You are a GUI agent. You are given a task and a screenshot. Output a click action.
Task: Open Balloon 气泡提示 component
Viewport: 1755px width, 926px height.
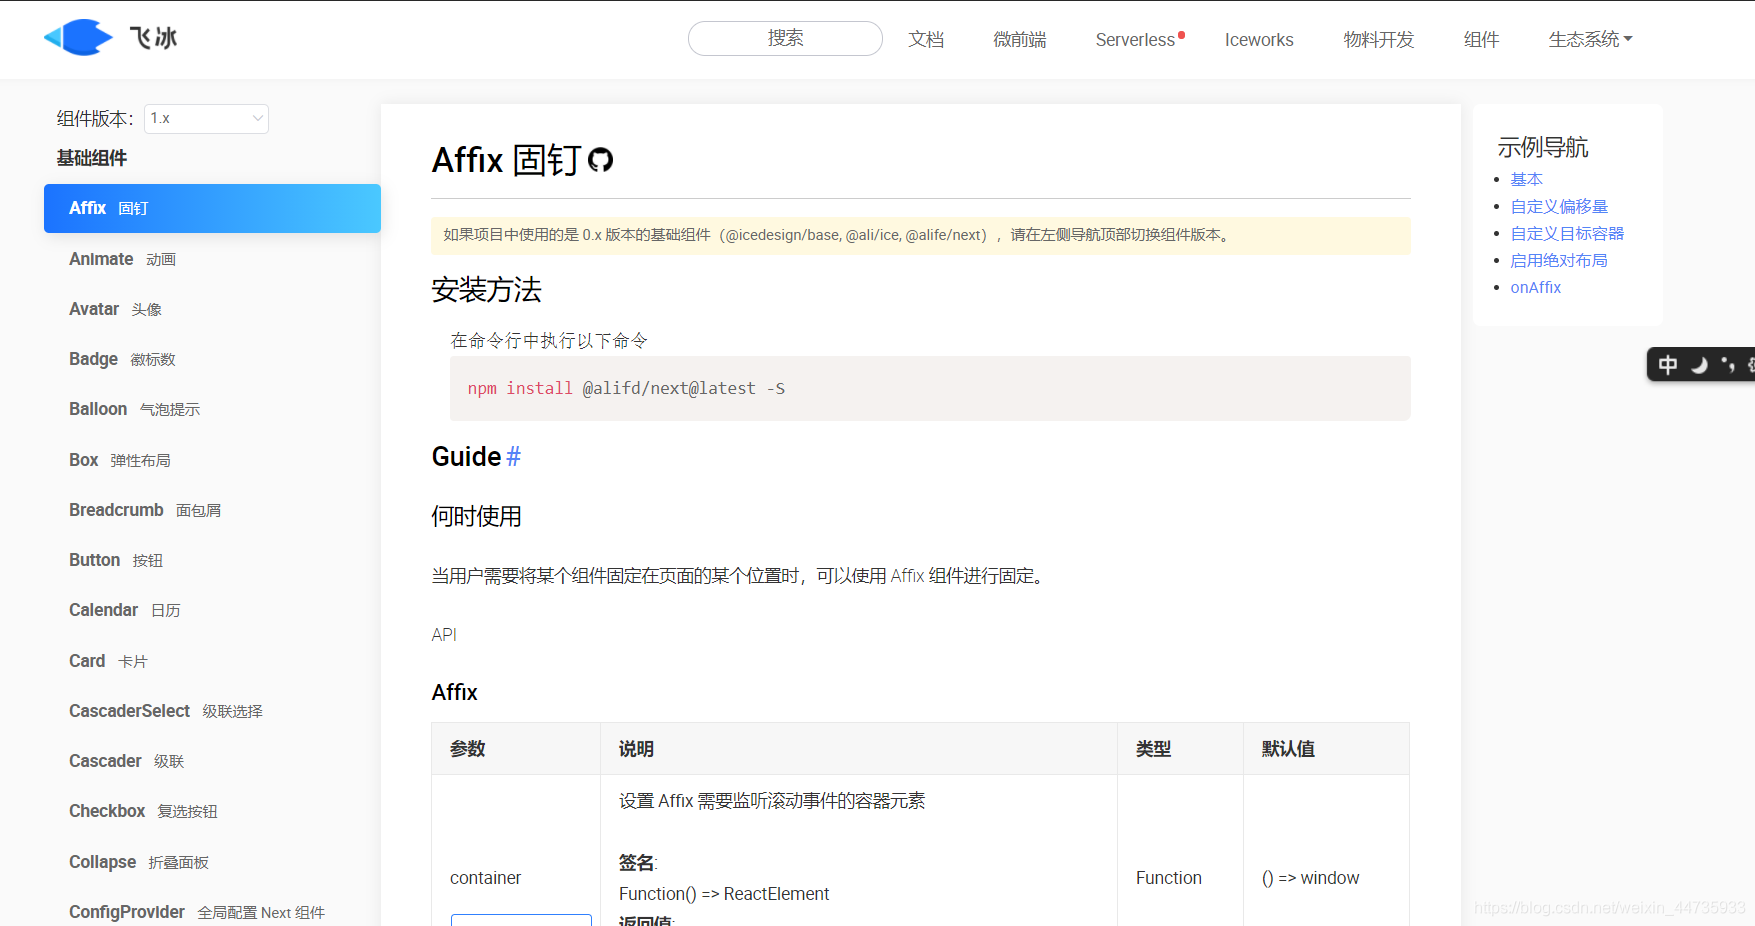pos(134,409)
